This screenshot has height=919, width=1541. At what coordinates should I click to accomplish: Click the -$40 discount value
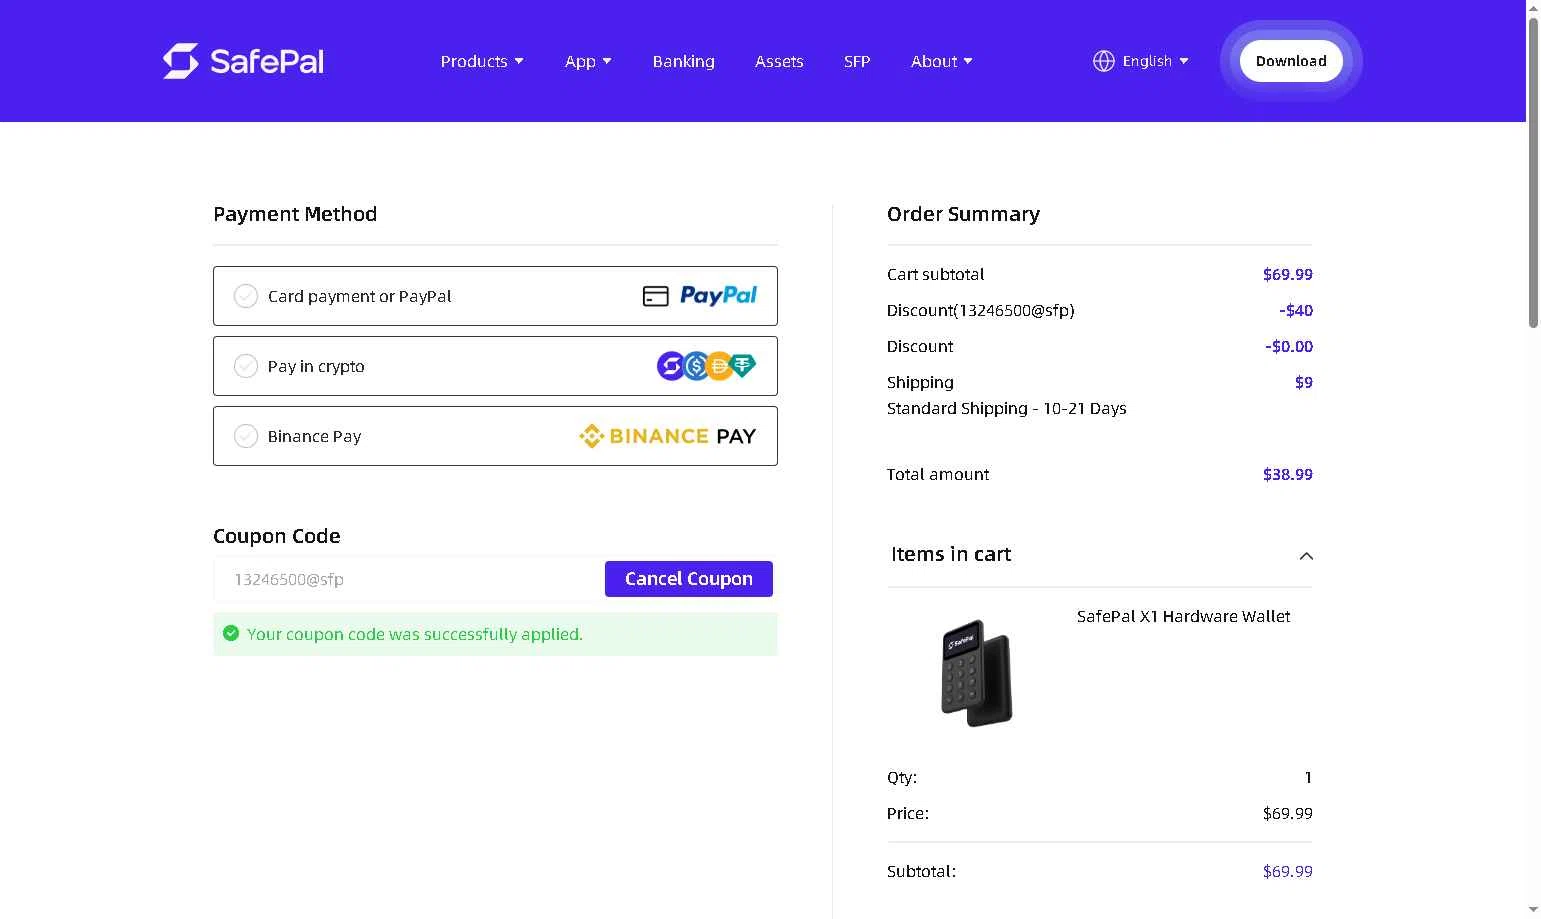tap(1296, 310)
